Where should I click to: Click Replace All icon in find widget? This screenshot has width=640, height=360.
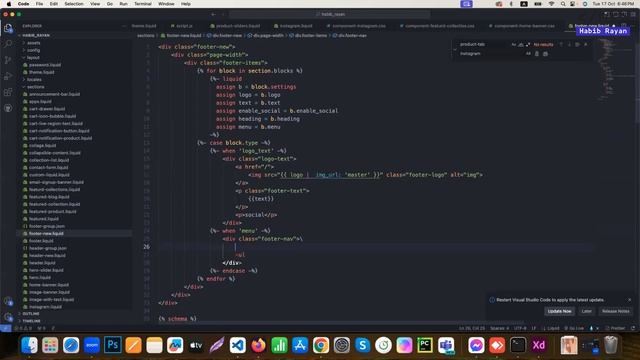(x=545, y=53)
